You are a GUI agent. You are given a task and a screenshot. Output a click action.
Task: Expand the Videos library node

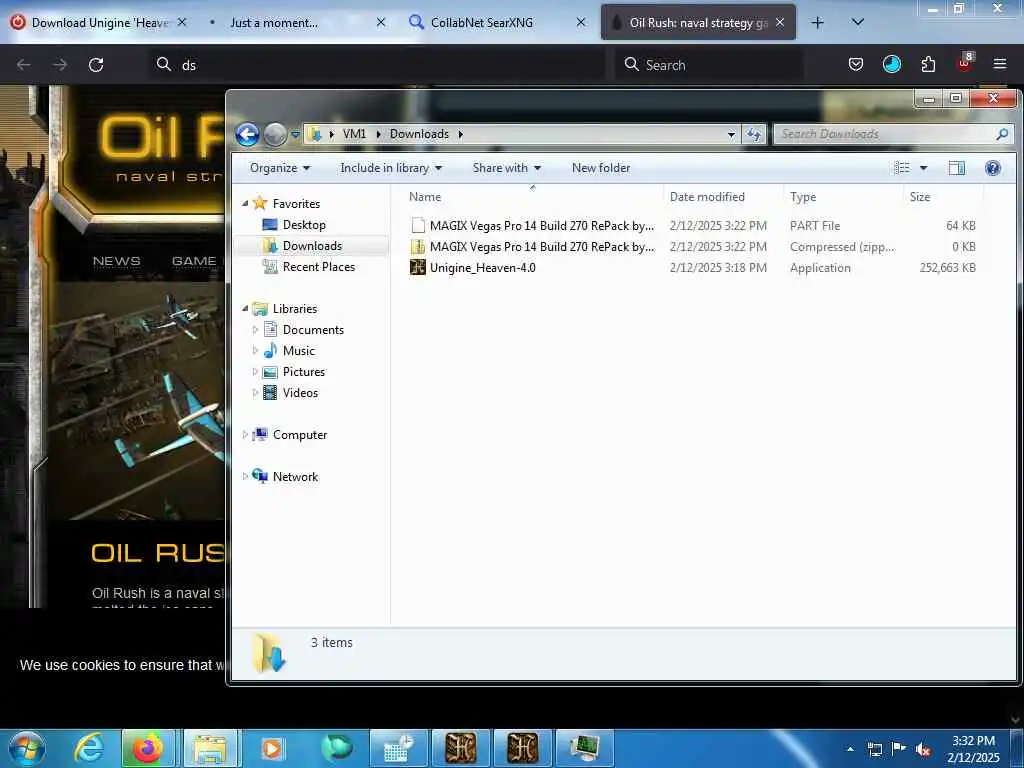tap(255, 392)
